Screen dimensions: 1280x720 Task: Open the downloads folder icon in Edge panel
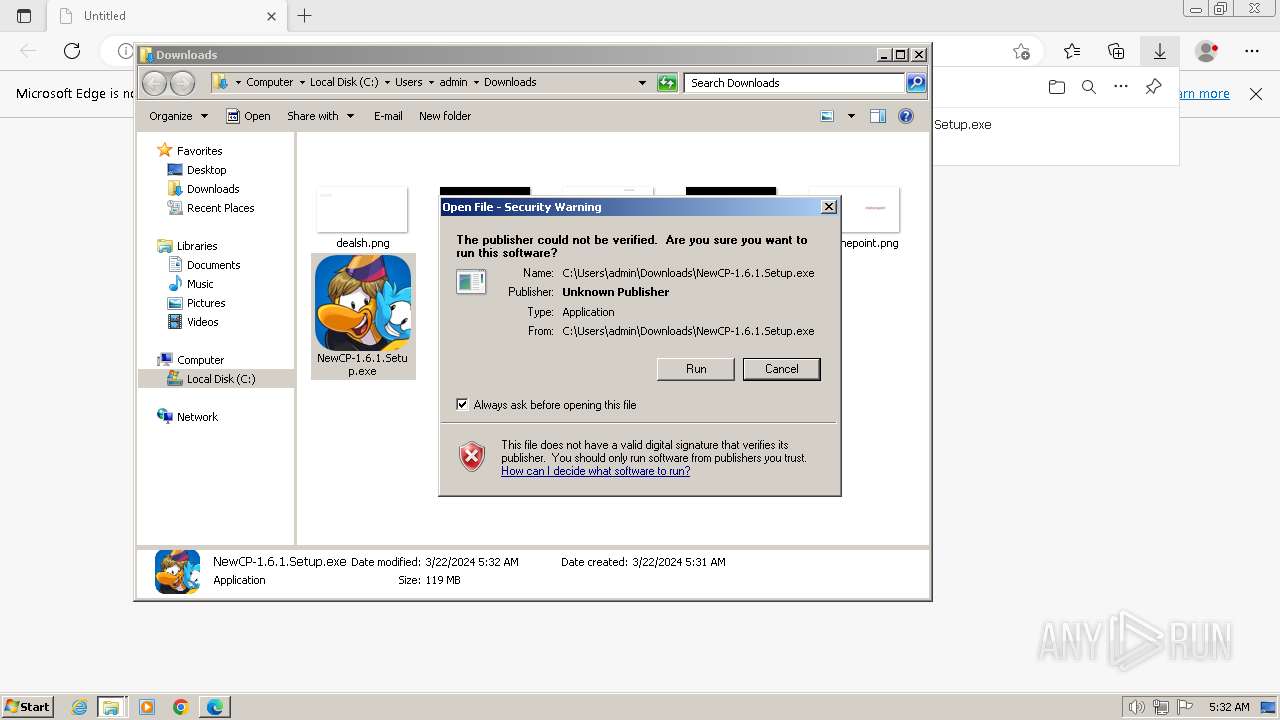[x=1057, y=87]
